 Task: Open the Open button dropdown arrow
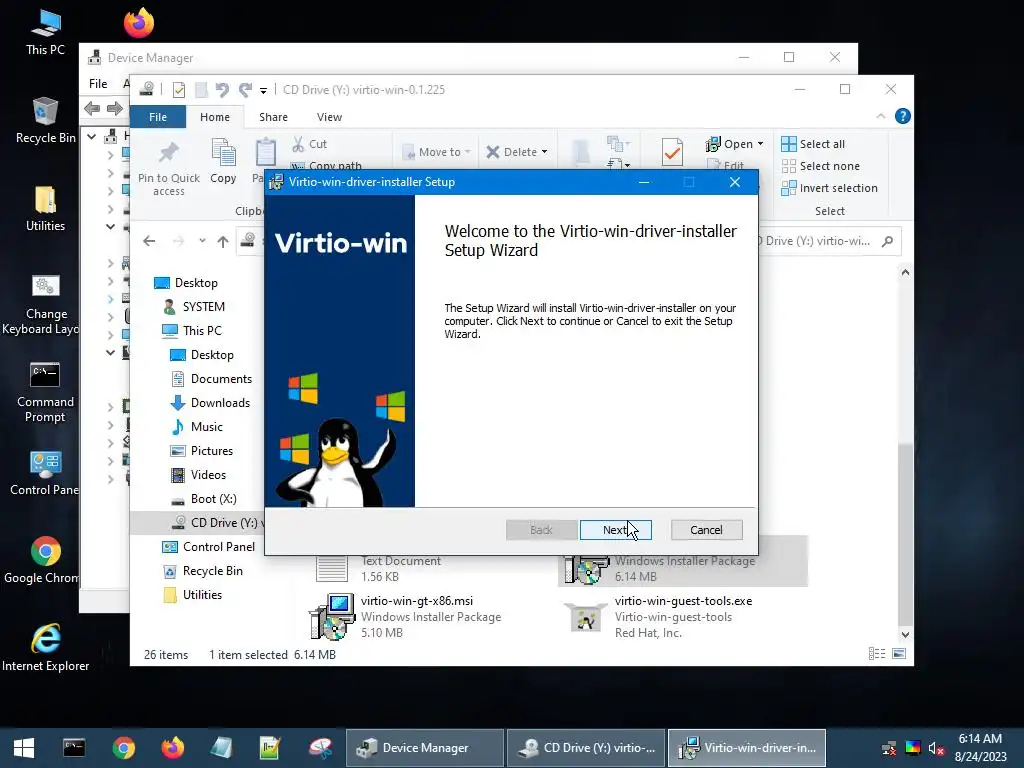tap(760, 144)
